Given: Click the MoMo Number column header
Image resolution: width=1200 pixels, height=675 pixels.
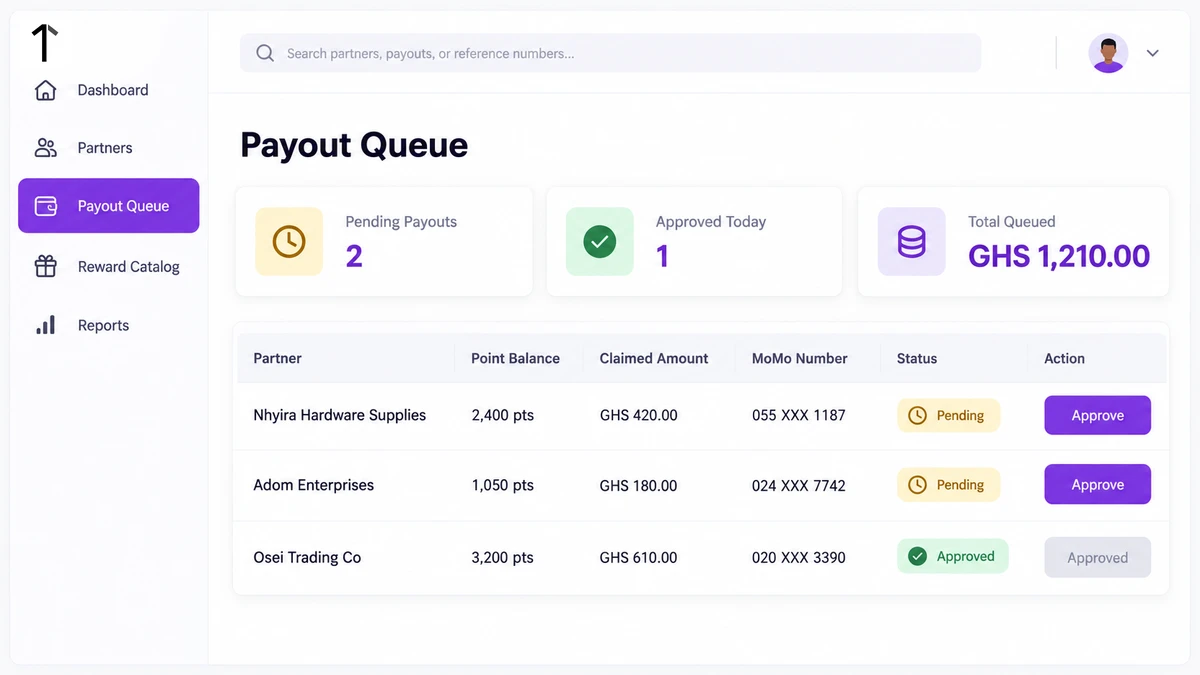Looking at the screenshot, I should 800,358.
